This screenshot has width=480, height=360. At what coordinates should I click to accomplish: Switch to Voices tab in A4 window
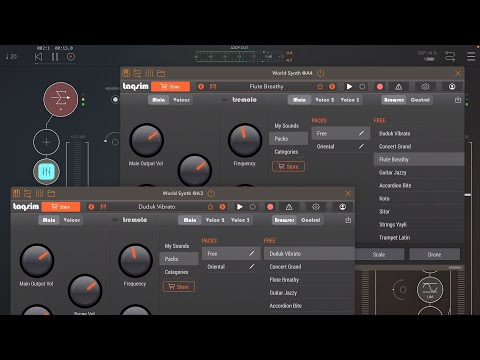click(x=181, y=100)
